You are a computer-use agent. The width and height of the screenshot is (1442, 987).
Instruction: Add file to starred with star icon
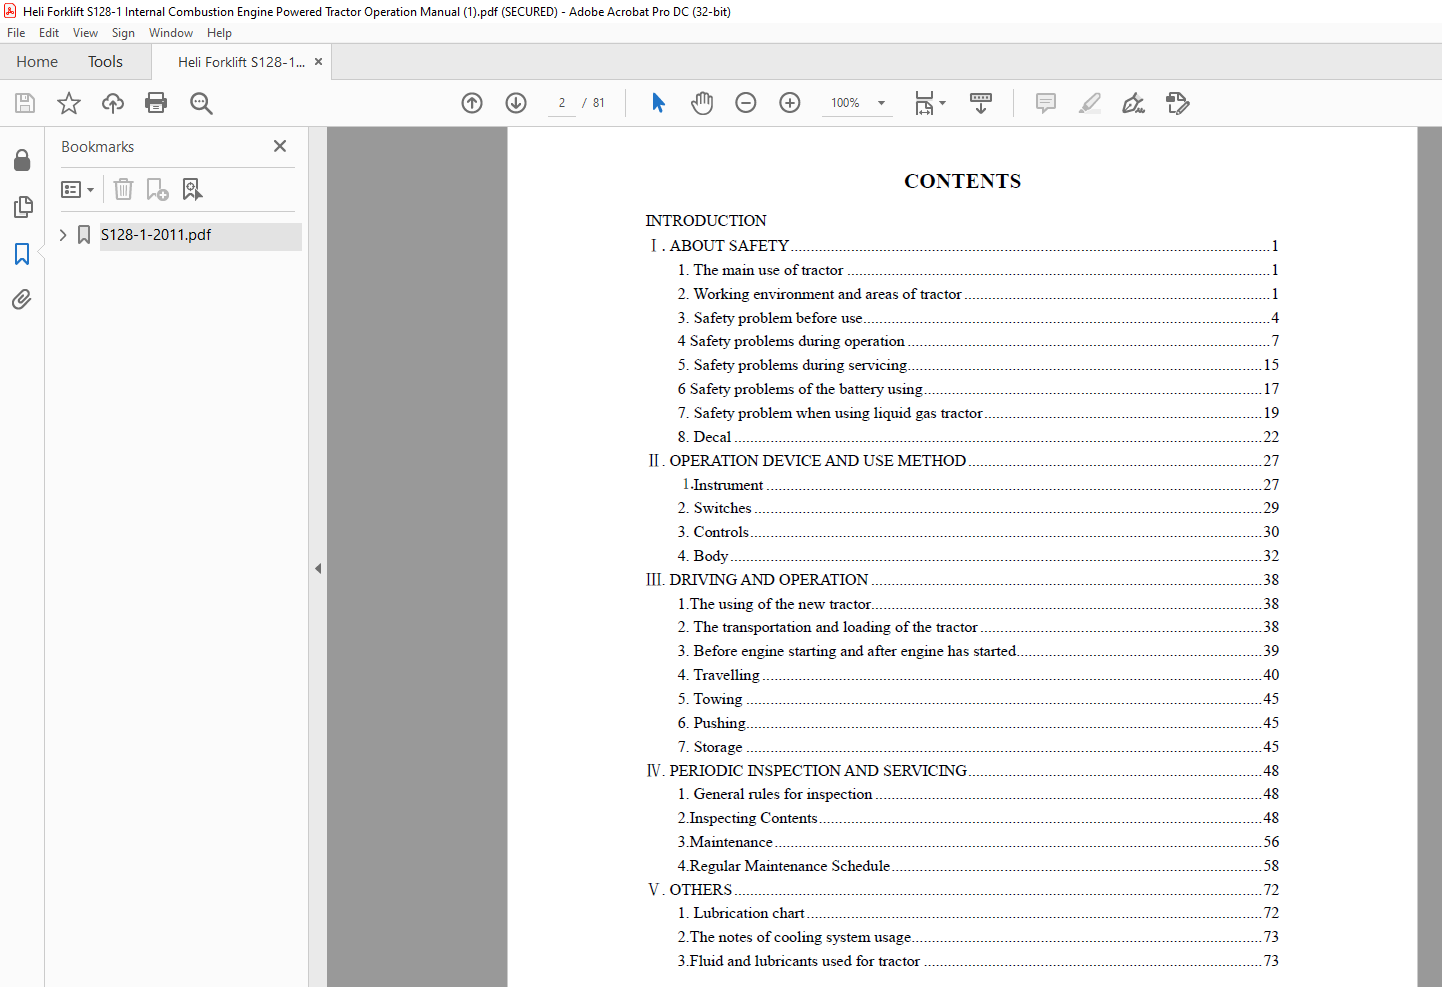(x=69, y=103)
